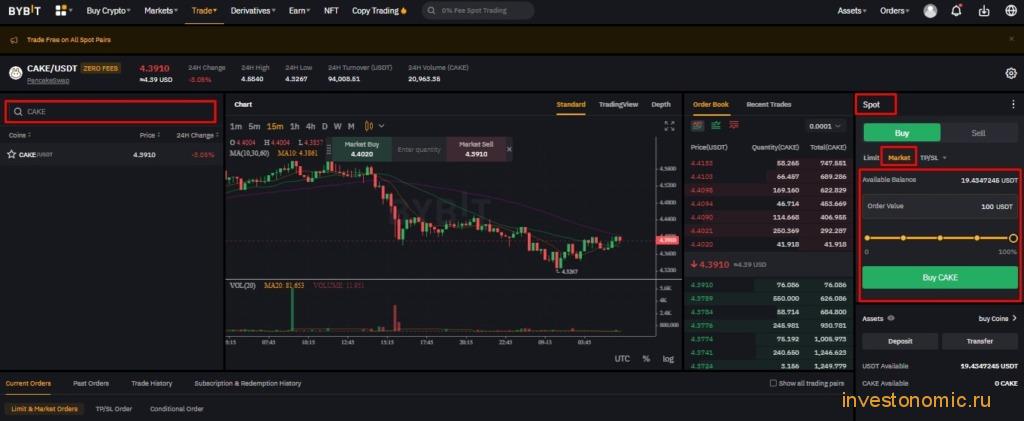The height and width of the screenshot is (421, 1024).
Task: Select the 5m timeframe
Action: 254,126
